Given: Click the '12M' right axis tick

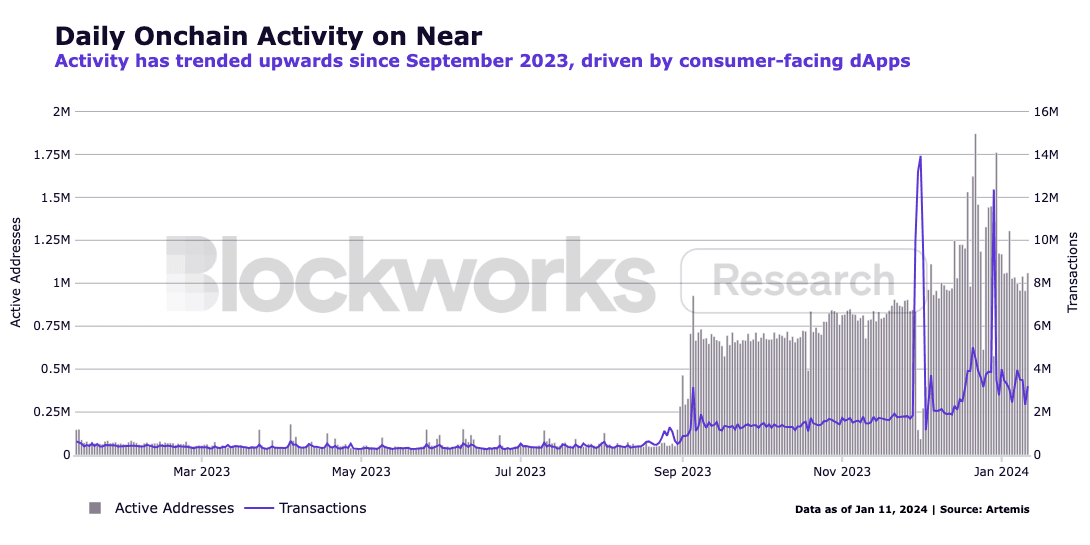Looking at the screenshot, I should click(x=1046, y=197).
